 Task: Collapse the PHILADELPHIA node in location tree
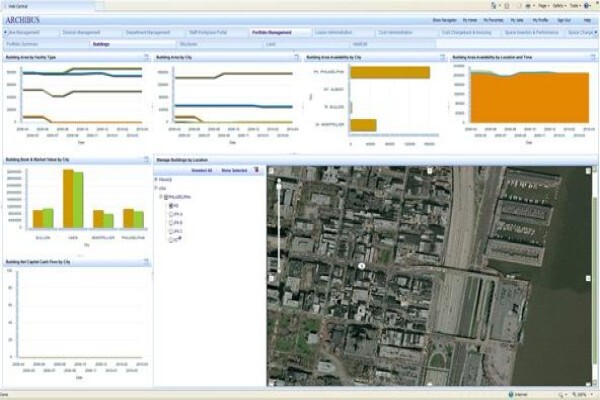pos(161,197)
